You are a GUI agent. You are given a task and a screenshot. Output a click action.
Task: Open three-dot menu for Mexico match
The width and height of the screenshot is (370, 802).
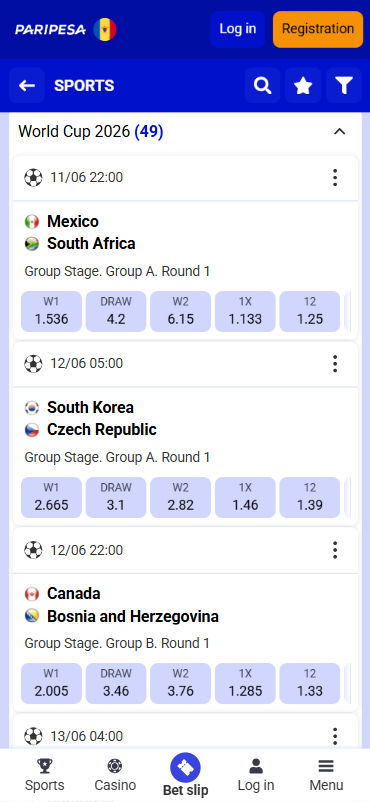point(335,177)
